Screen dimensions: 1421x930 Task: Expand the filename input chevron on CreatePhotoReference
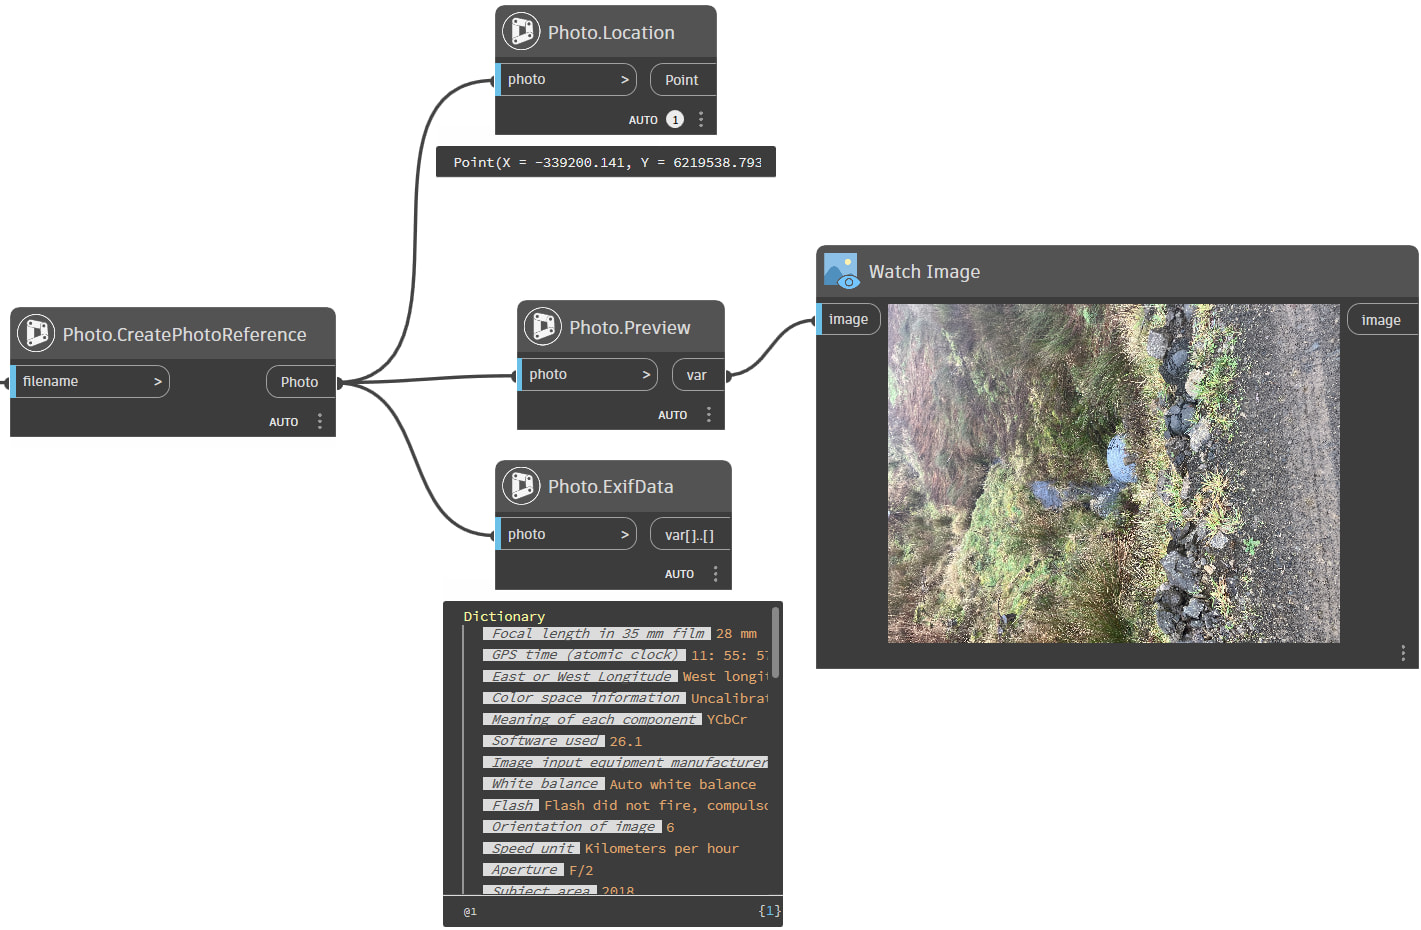(x=158, y=381)
